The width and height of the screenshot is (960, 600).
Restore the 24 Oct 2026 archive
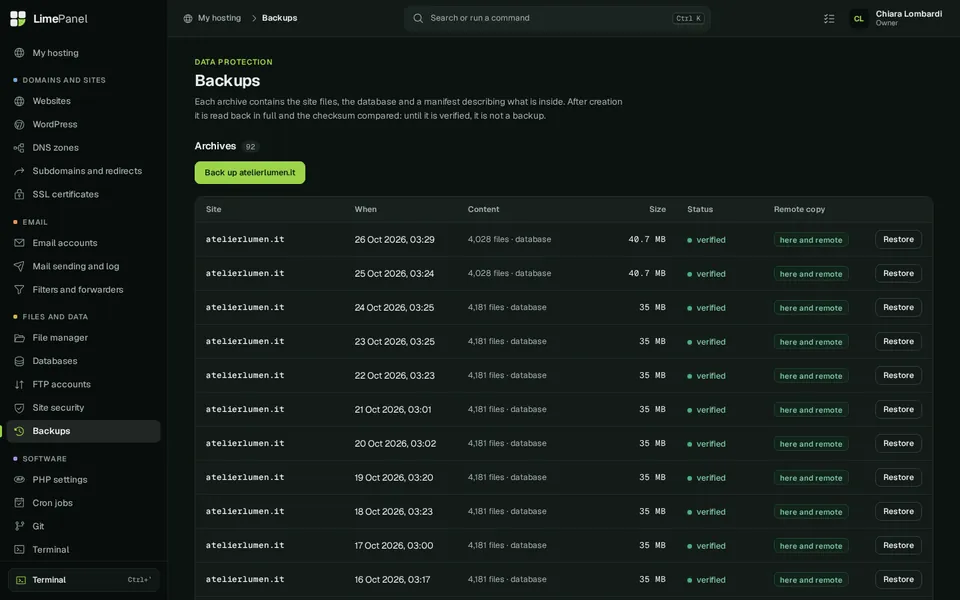pyautogui.click(x=898, y=307)
